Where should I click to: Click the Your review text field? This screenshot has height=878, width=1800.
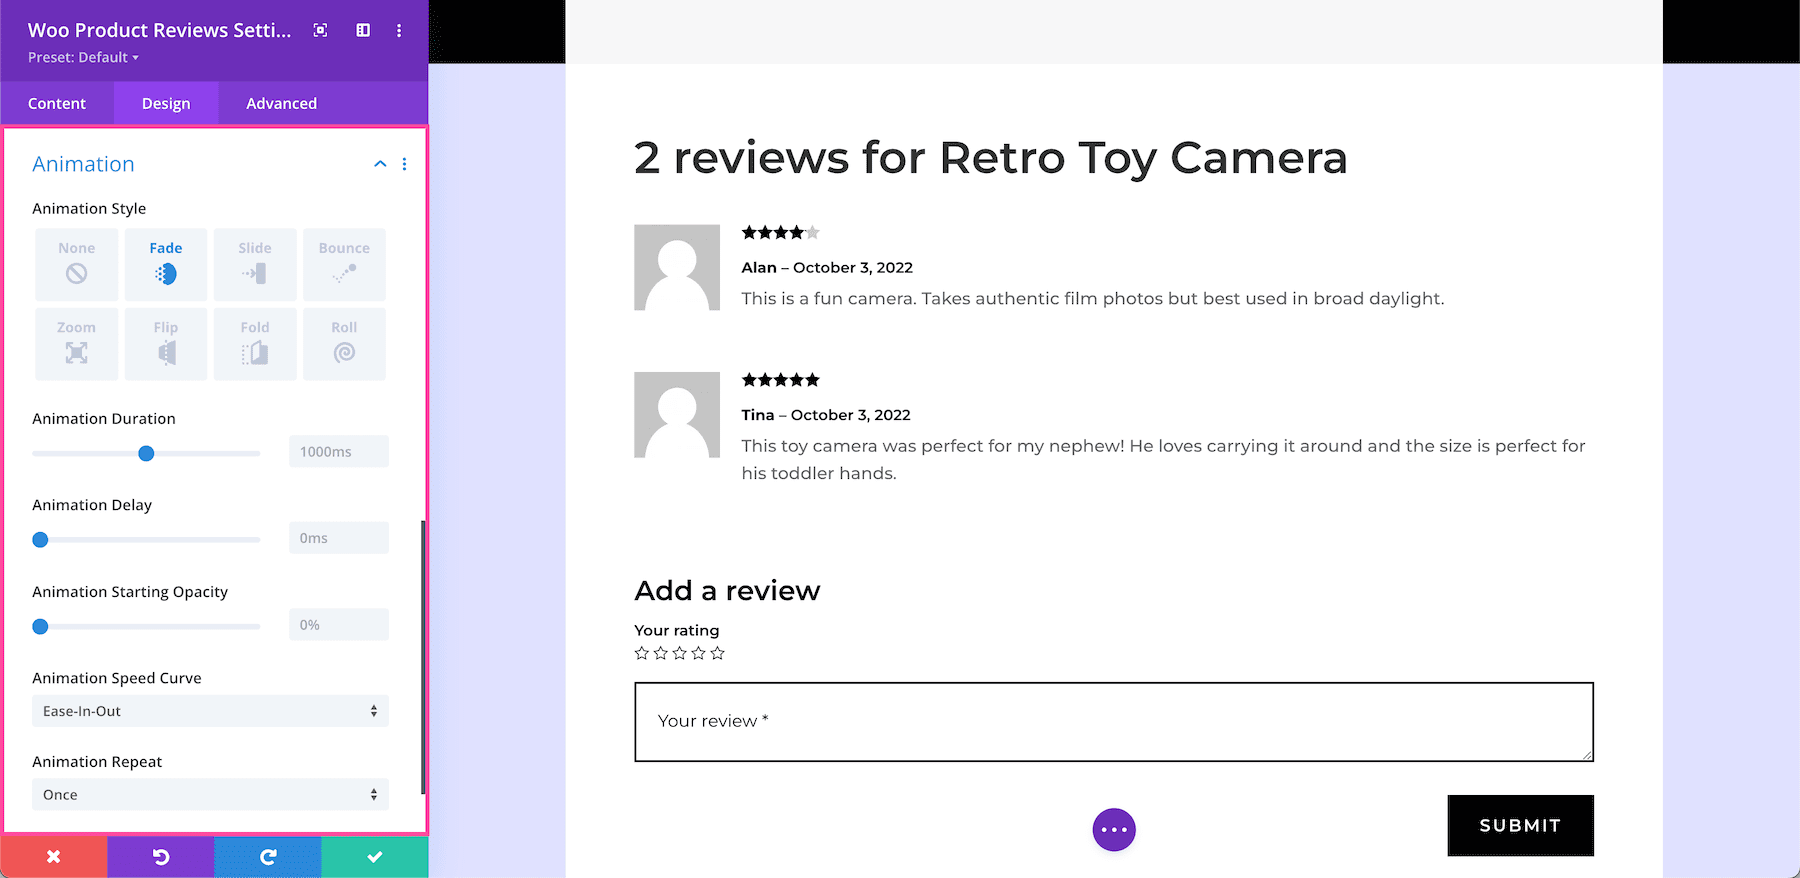click(x=1113, y=721)
